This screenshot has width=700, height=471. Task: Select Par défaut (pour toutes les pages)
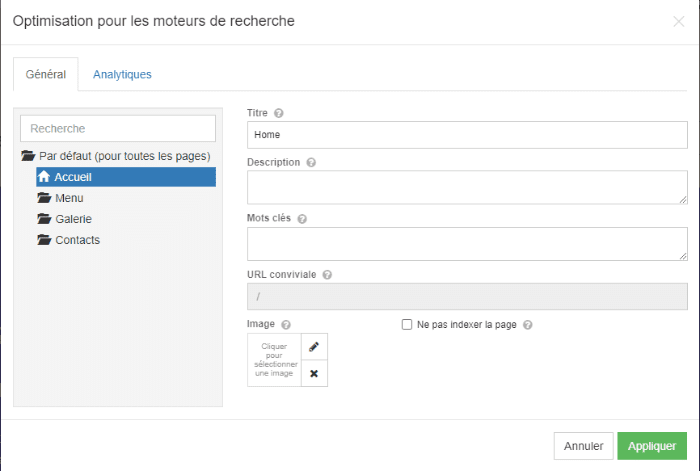[125, 156]
